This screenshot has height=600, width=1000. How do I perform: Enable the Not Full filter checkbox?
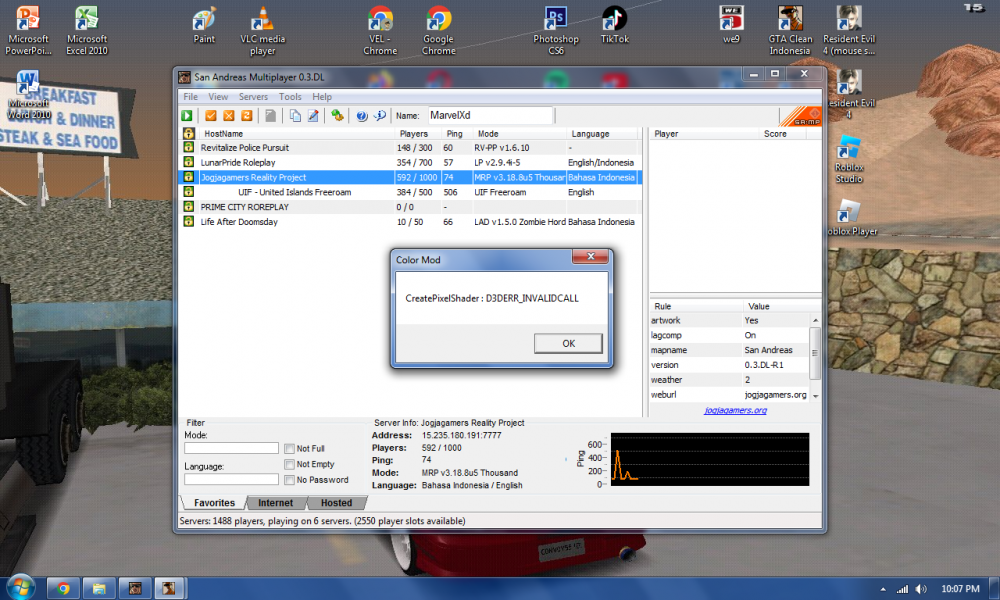[290, 449]
